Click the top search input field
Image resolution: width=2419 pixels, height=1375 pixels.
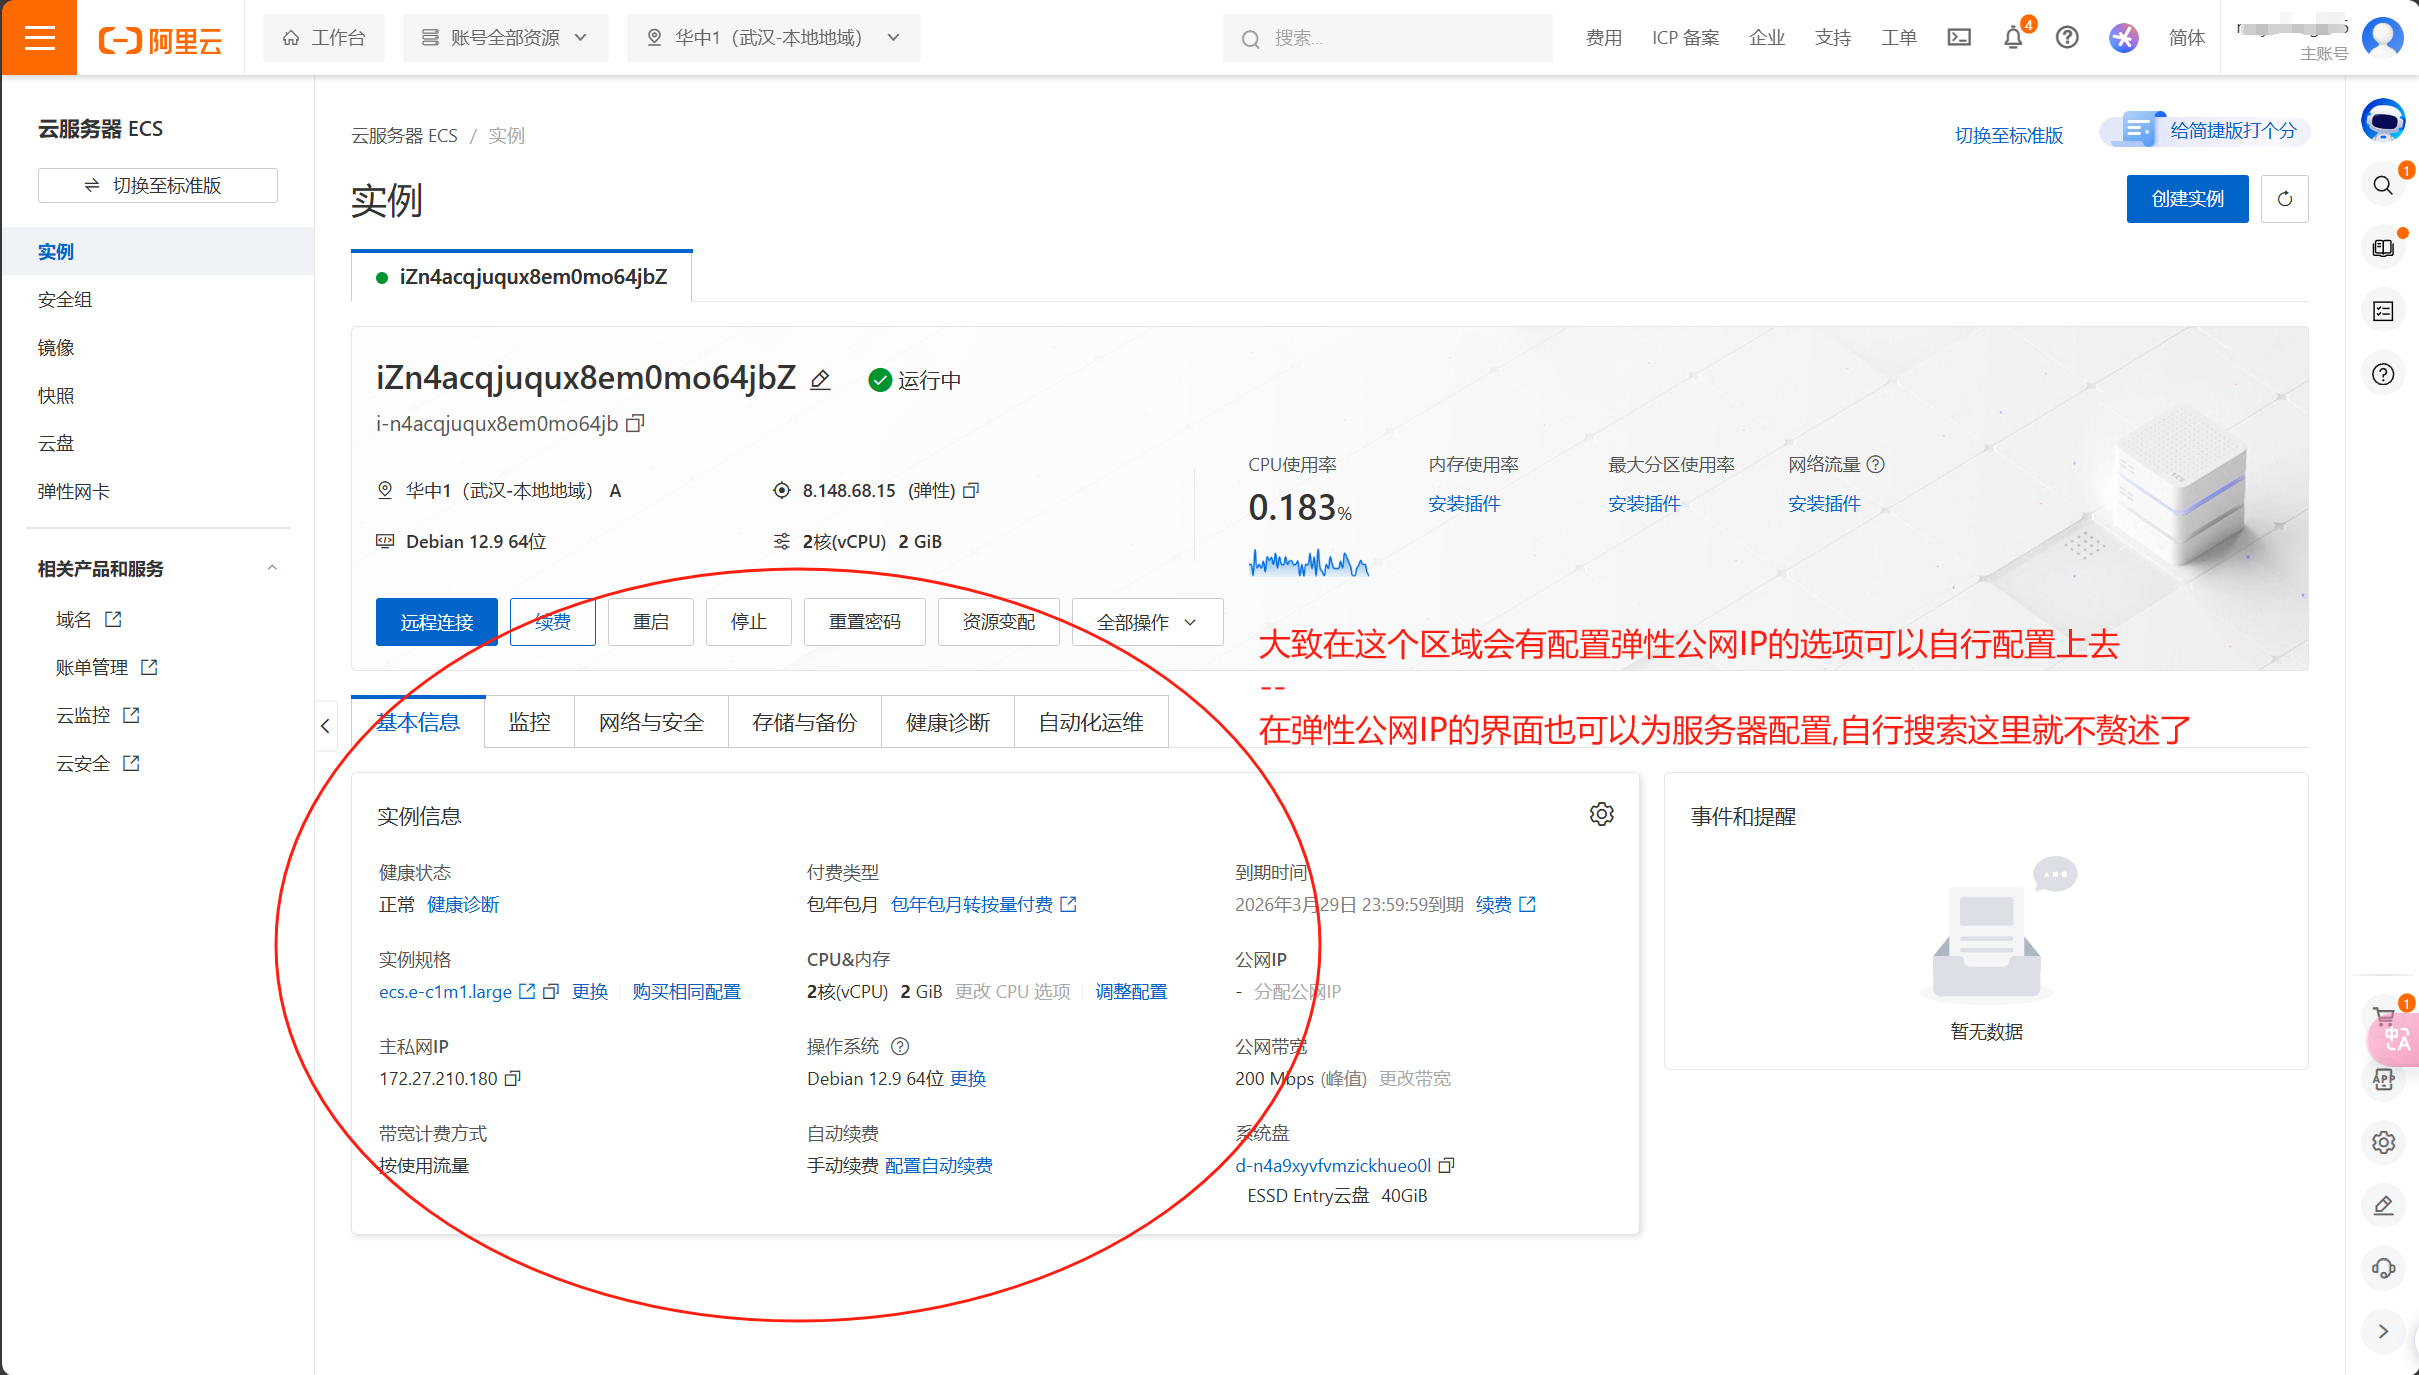click(x=1387, y=38)
